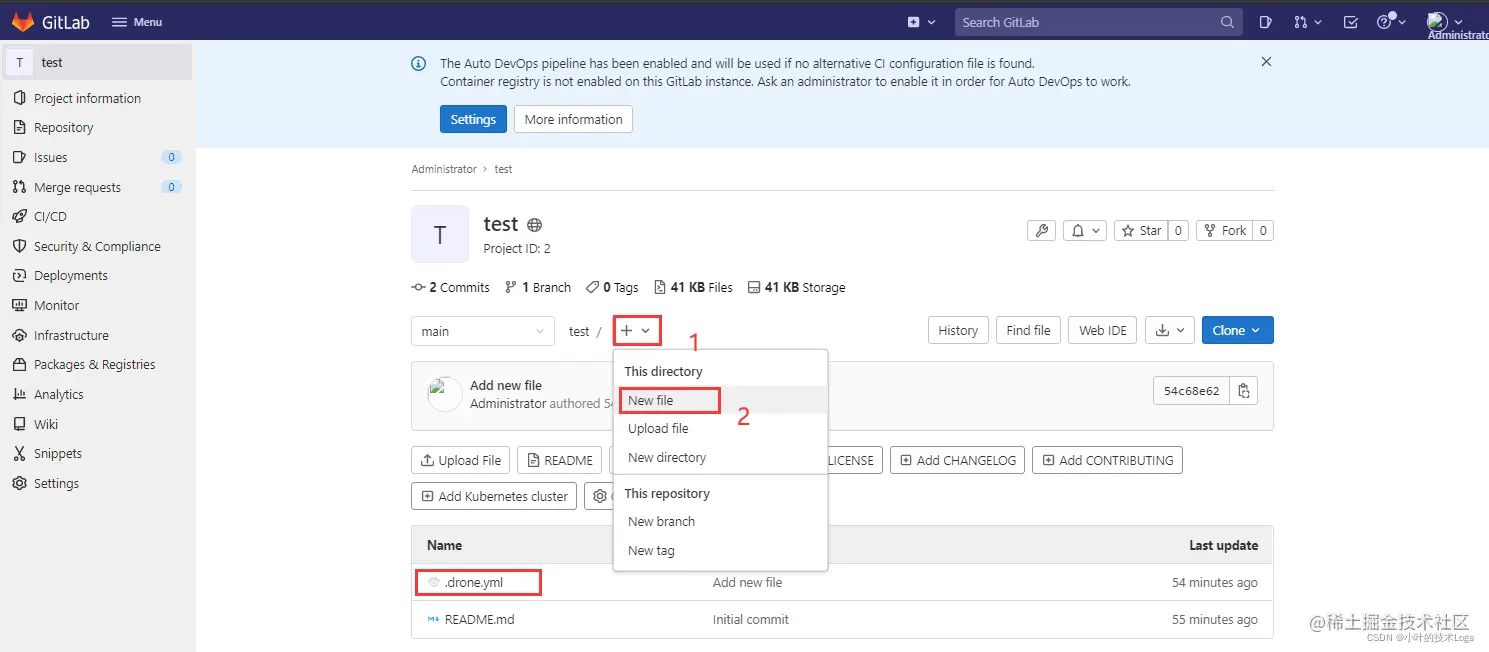Open the Initial commit message link
The height and width of the screenshot is (652, 1489).
point(751,619)
